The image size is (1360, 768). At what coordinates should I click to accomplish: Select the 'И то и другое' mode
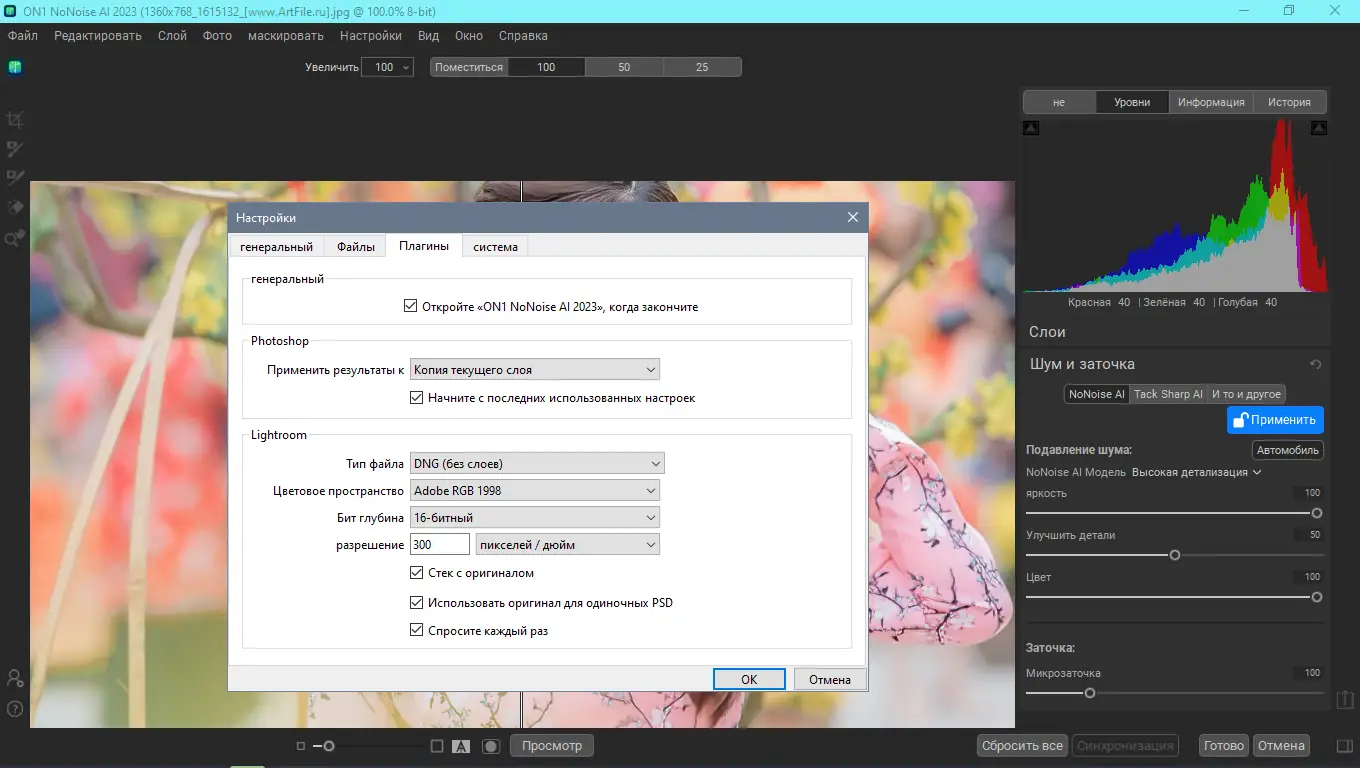(1246, 394)
